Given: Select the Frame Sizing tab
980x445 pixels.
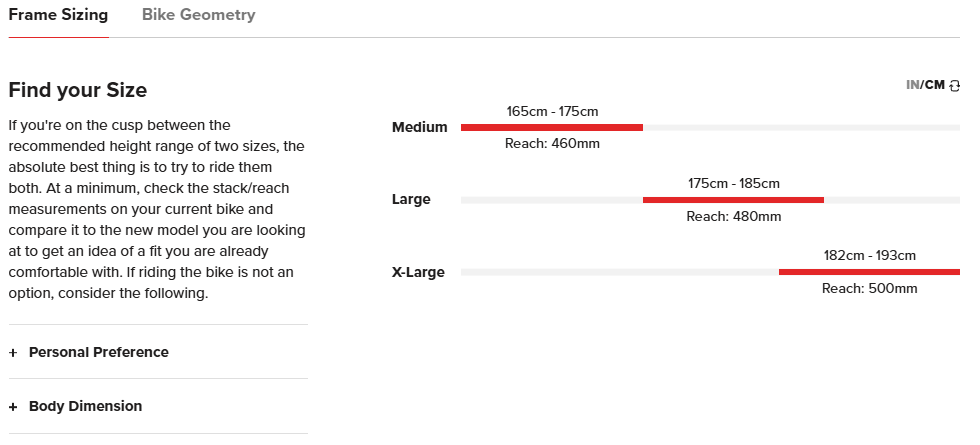Looking at the screenshot, I should (58, 15).
